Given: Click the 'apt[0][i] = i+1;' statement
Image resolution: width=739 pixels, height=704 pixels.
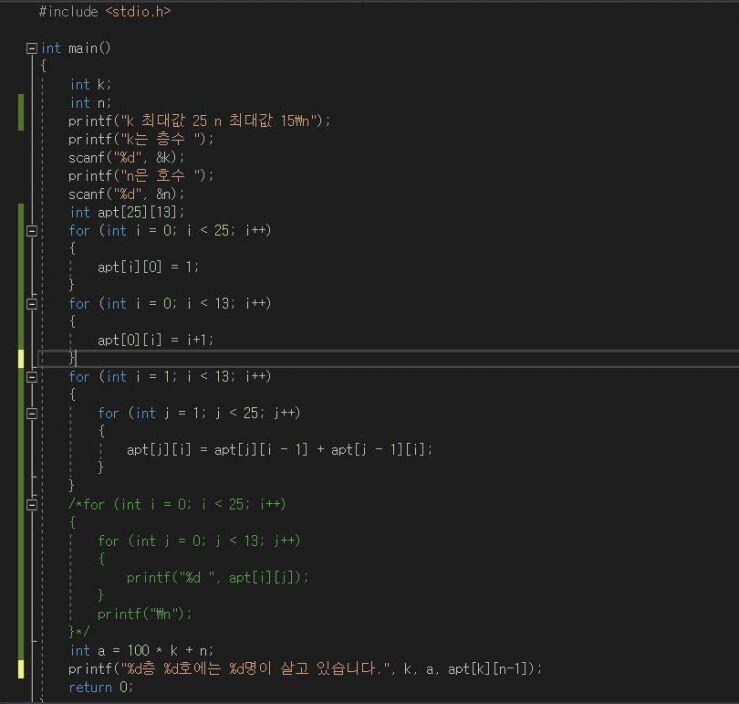Looking at the screenshot, I should click(156, 340).
